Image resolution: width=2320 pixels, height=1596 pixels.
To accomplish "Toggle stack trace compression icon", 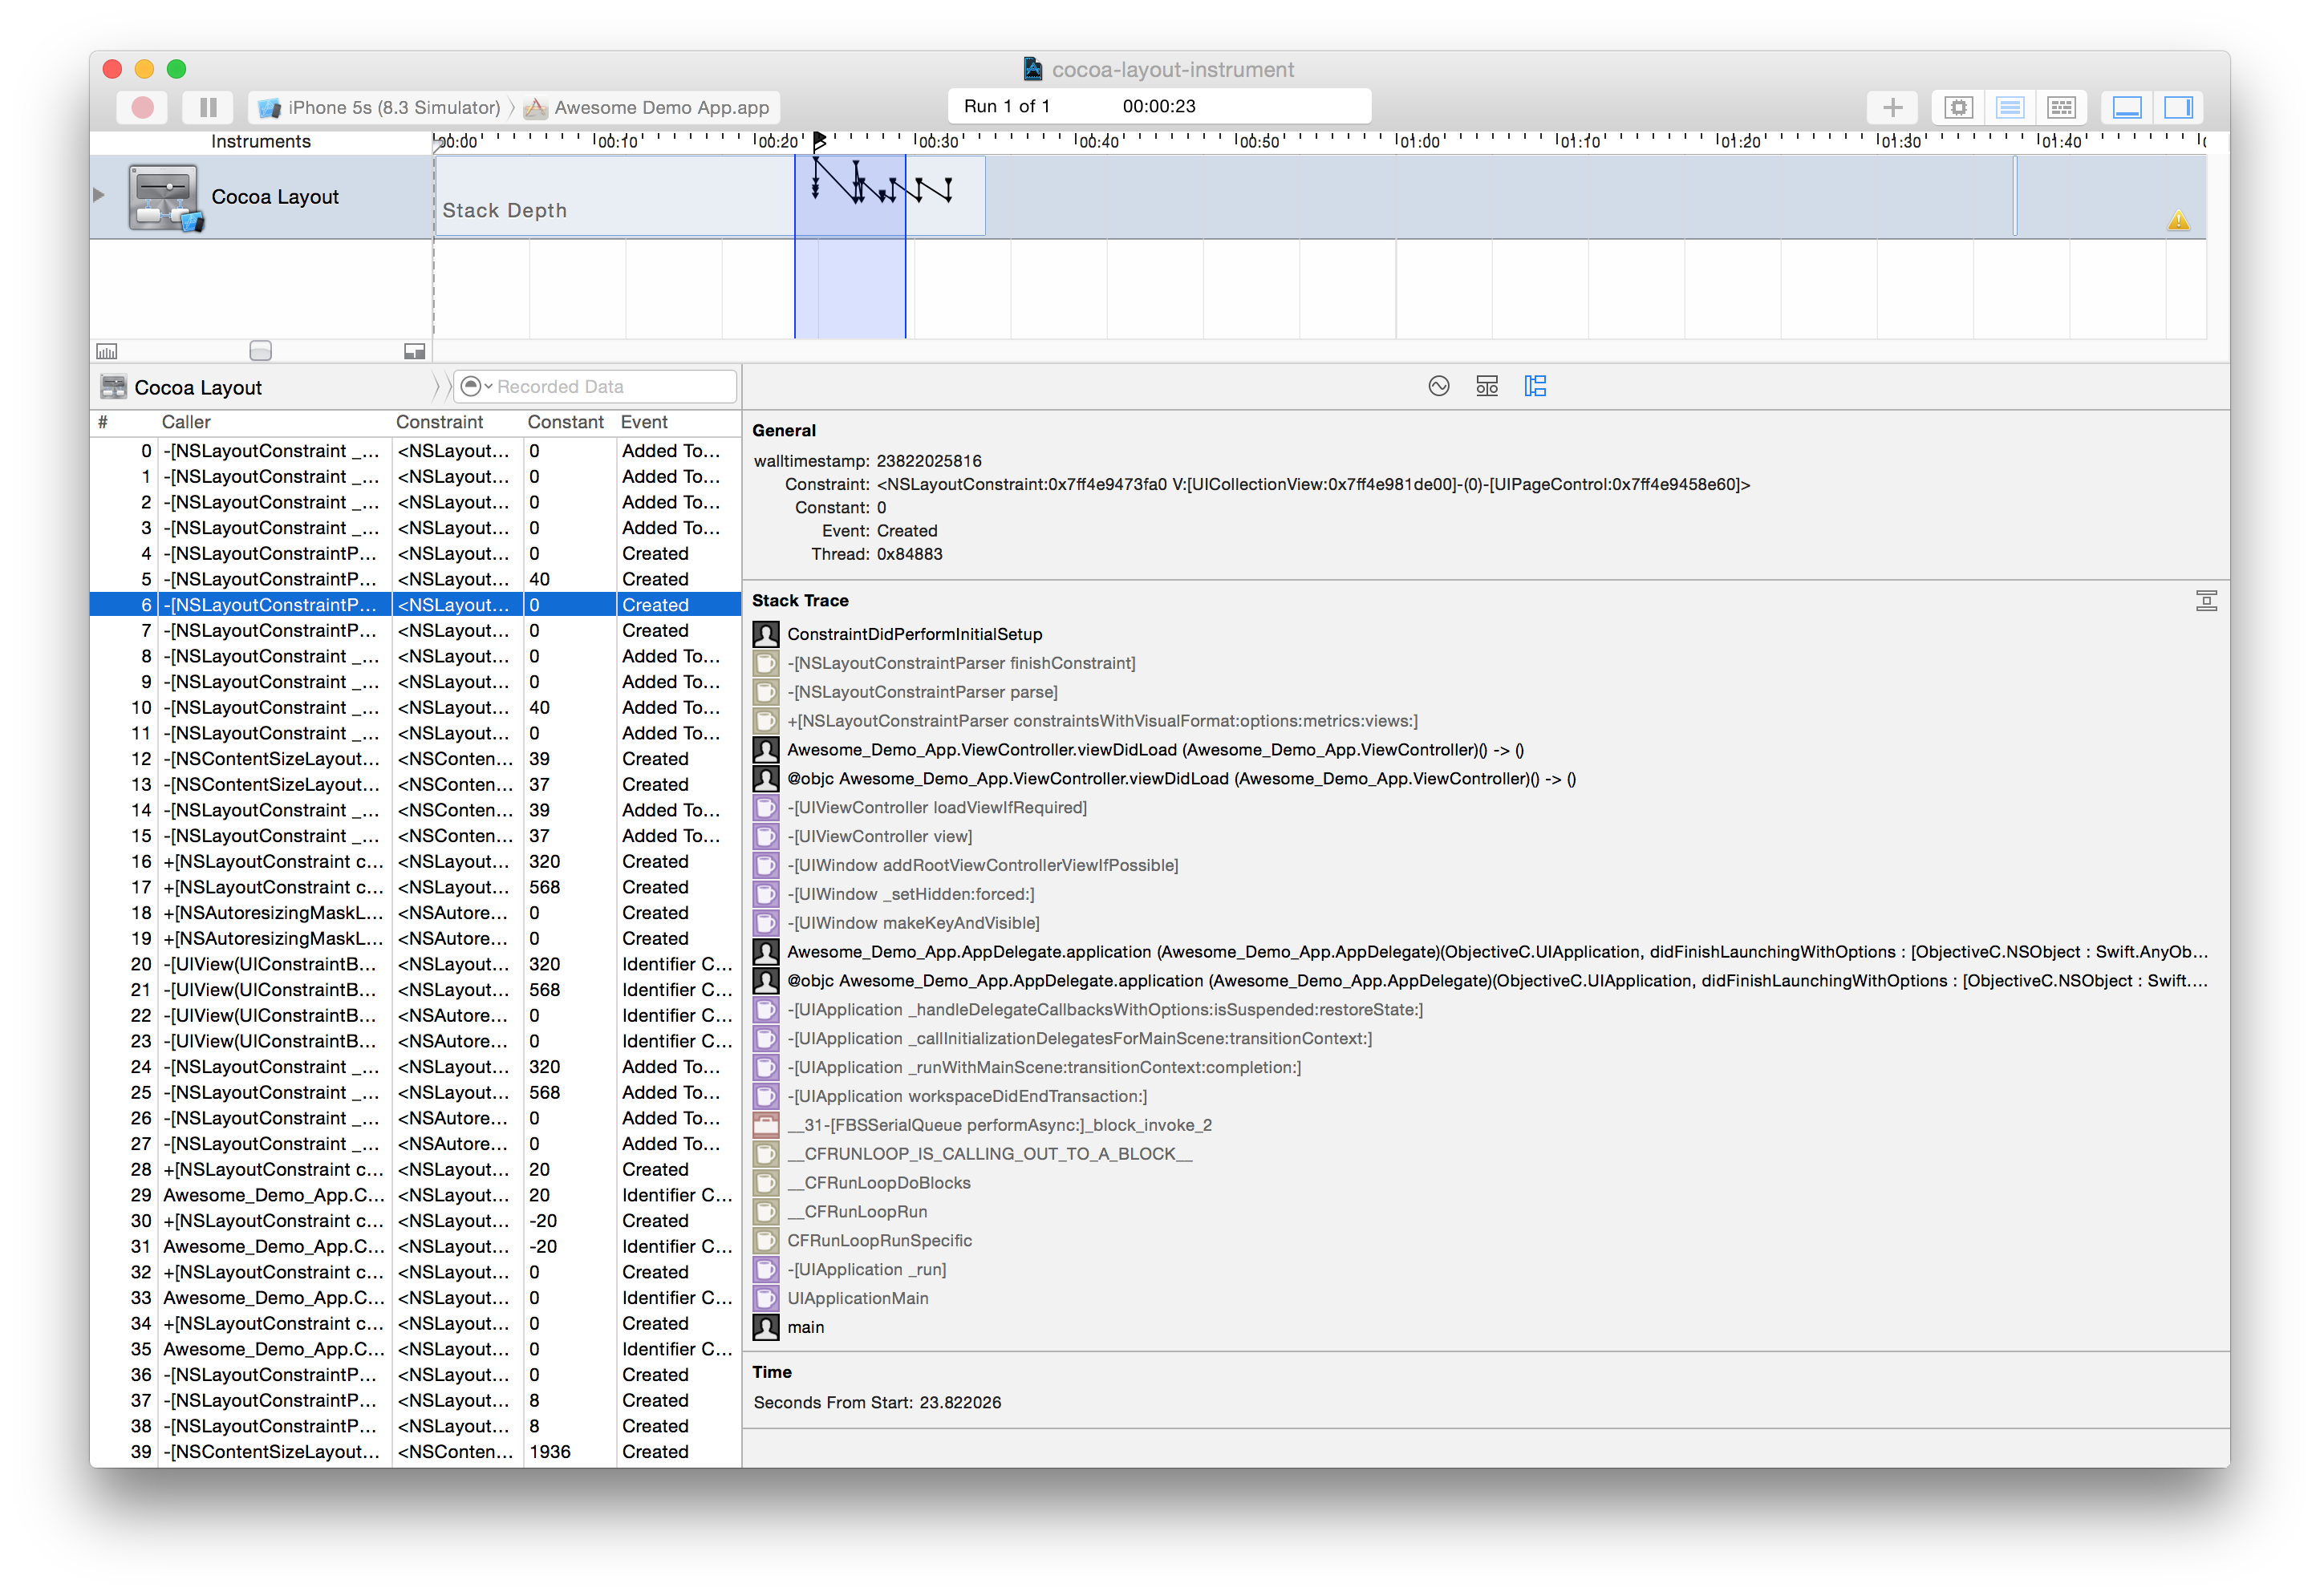I will [2205, 600].
